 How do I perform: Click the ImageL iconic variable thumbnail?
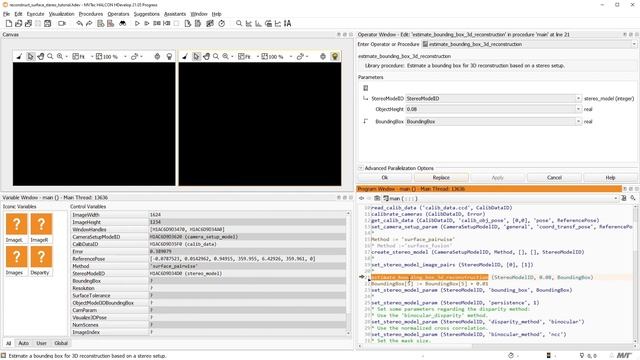coord(17,224)
